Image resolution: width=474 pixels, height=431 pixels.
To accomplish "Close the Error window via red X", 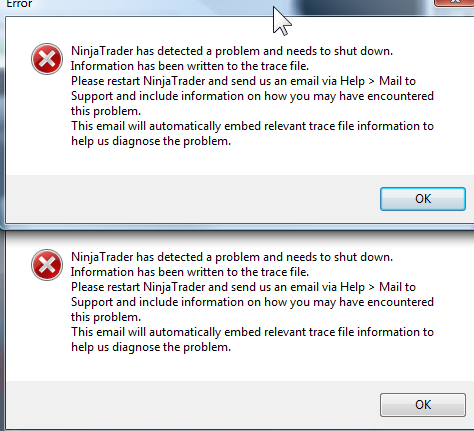I will coord(454,2).
